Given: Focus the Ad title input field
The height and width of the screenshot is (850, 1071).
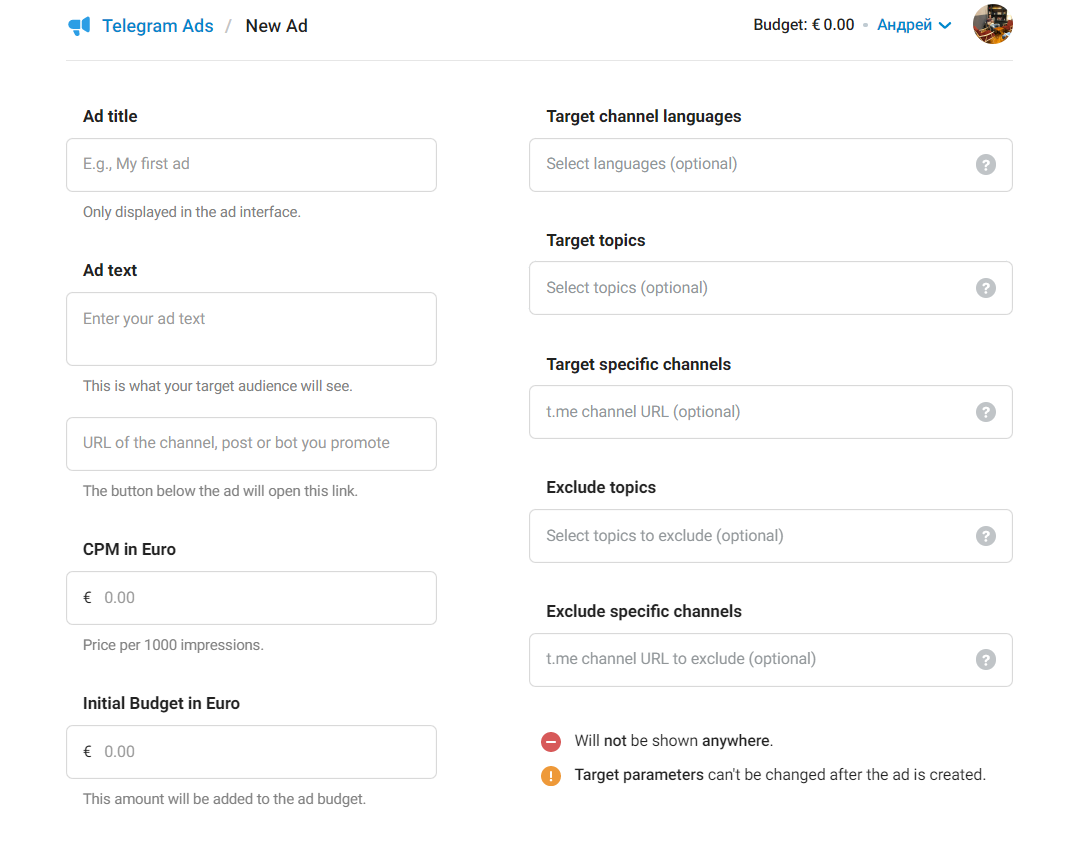Looking at the screenshot, I should [x=251, y=165].
